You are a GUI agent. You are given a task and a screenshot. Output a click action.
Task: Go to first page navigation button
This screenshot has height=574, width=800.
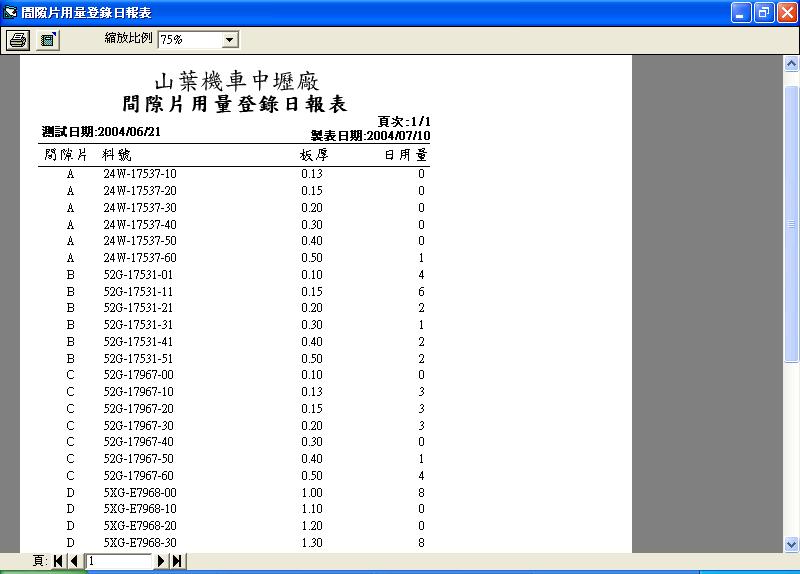[x=58, y=561]
